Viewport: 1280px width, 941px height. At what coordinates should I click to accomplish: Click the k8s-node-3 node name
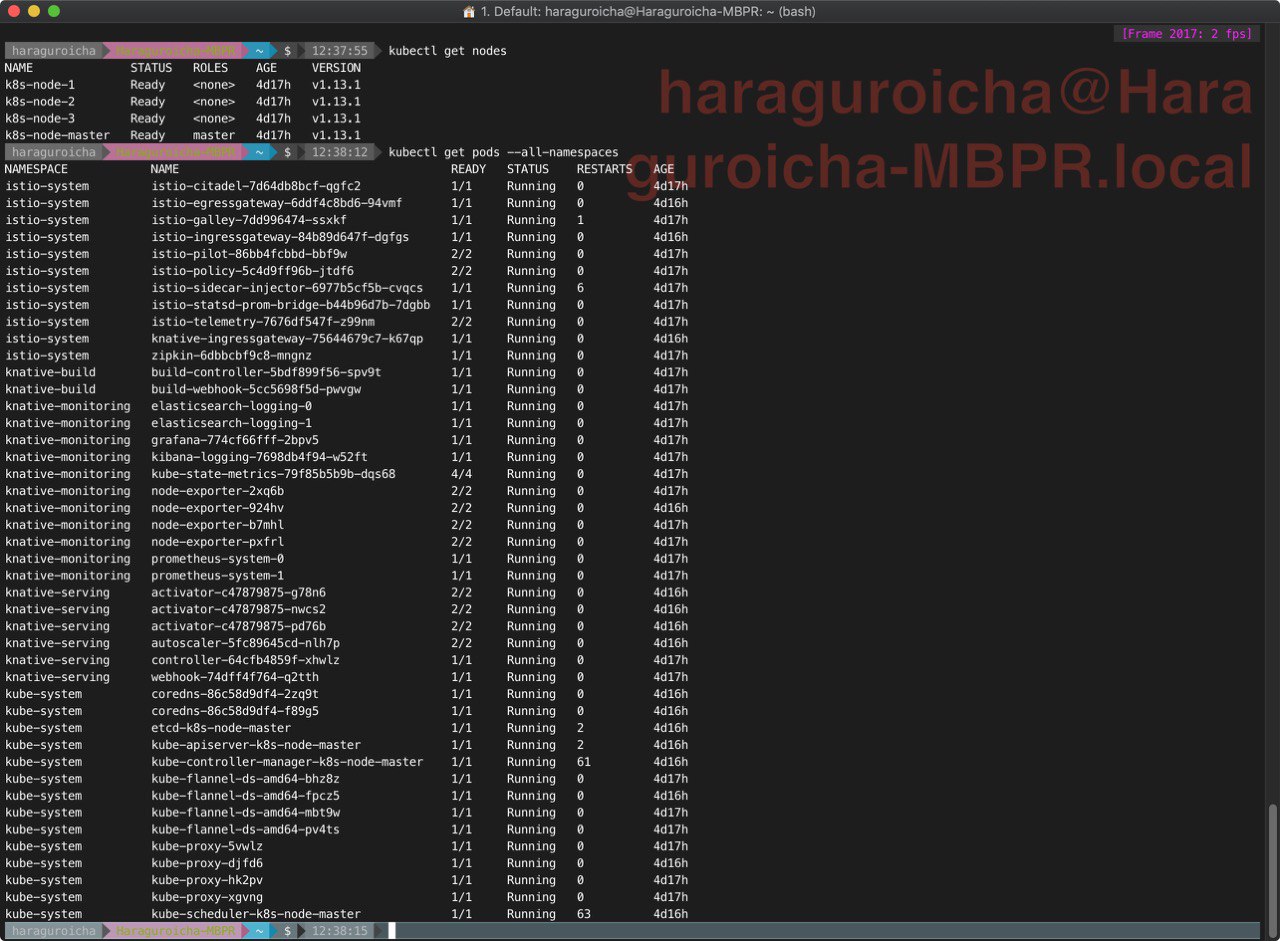tap(40, 119)
